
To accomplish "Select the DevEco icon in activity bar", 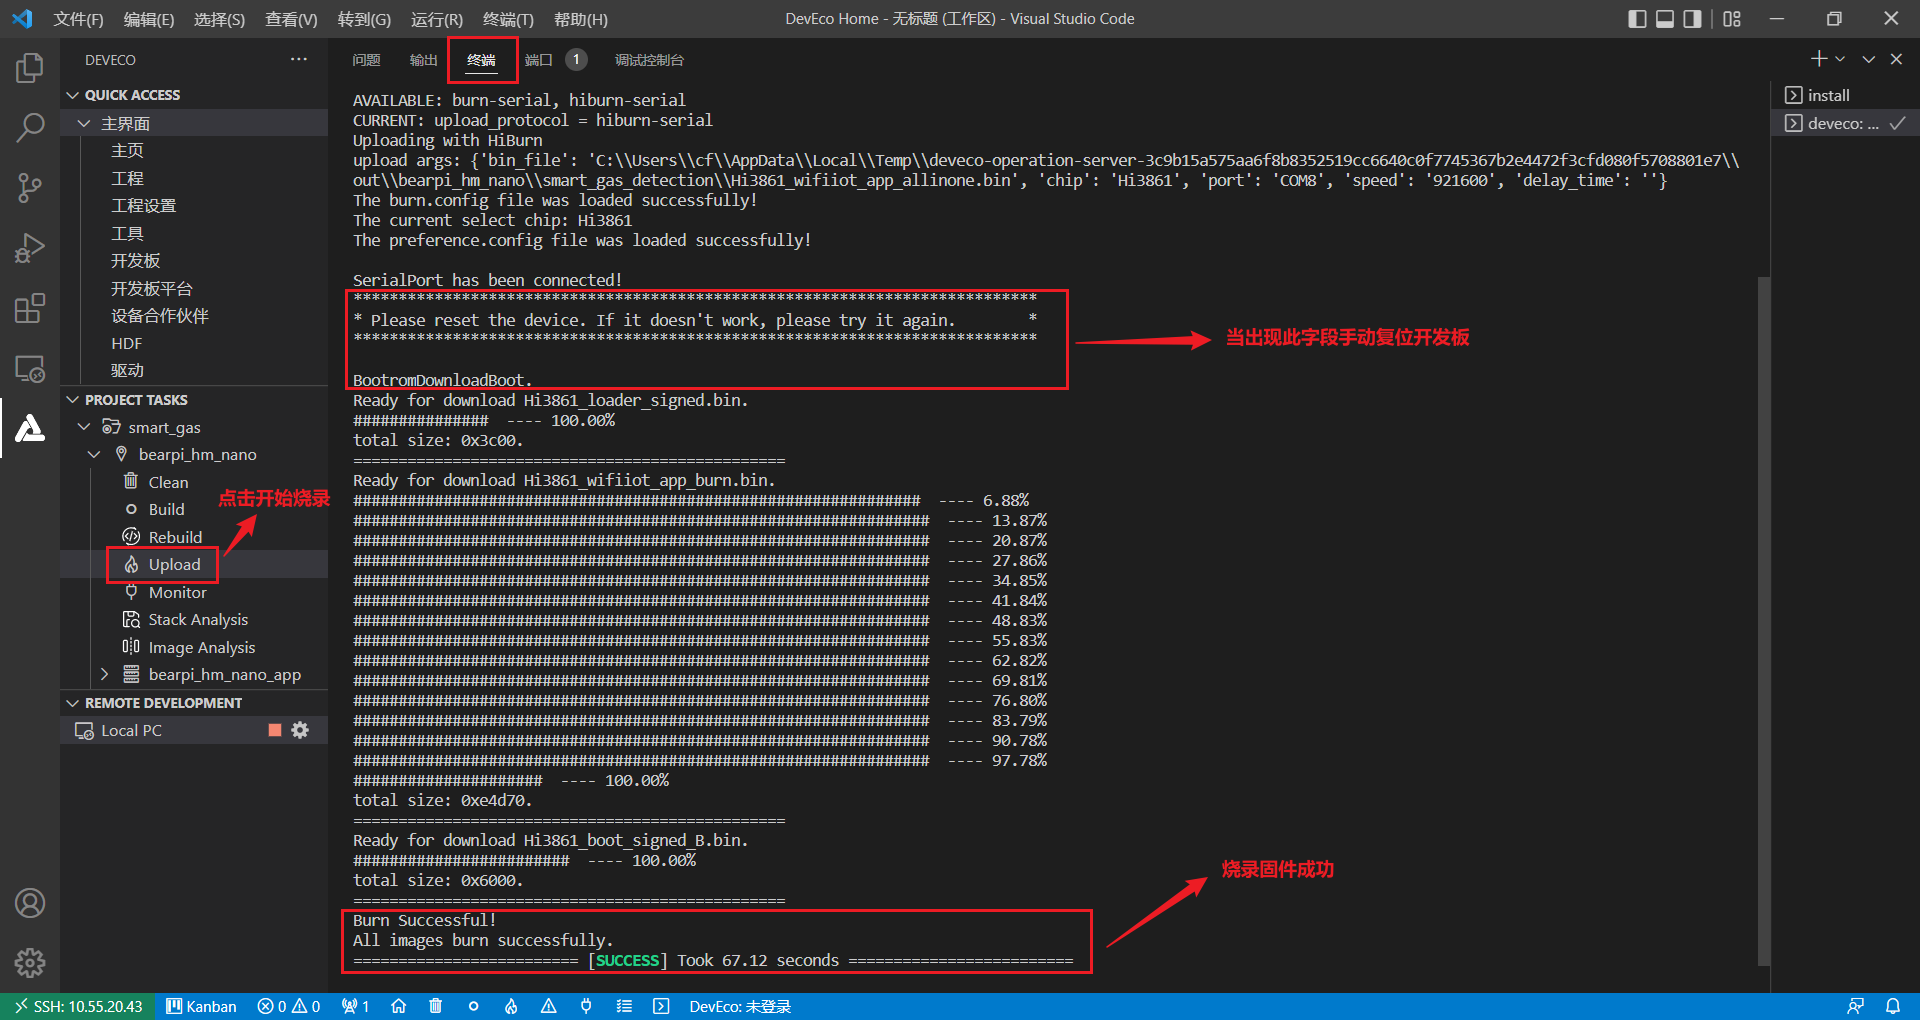I will [30, 428].
